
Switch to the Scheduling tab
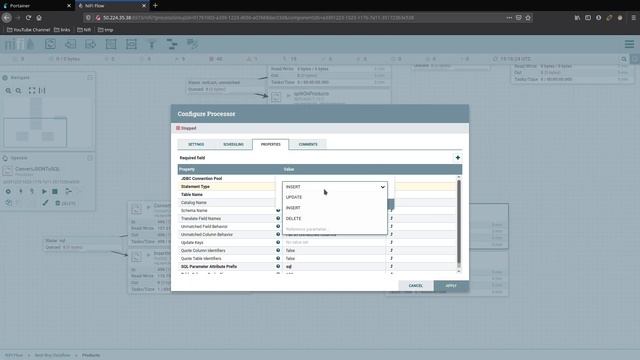[x=233, y=144]
